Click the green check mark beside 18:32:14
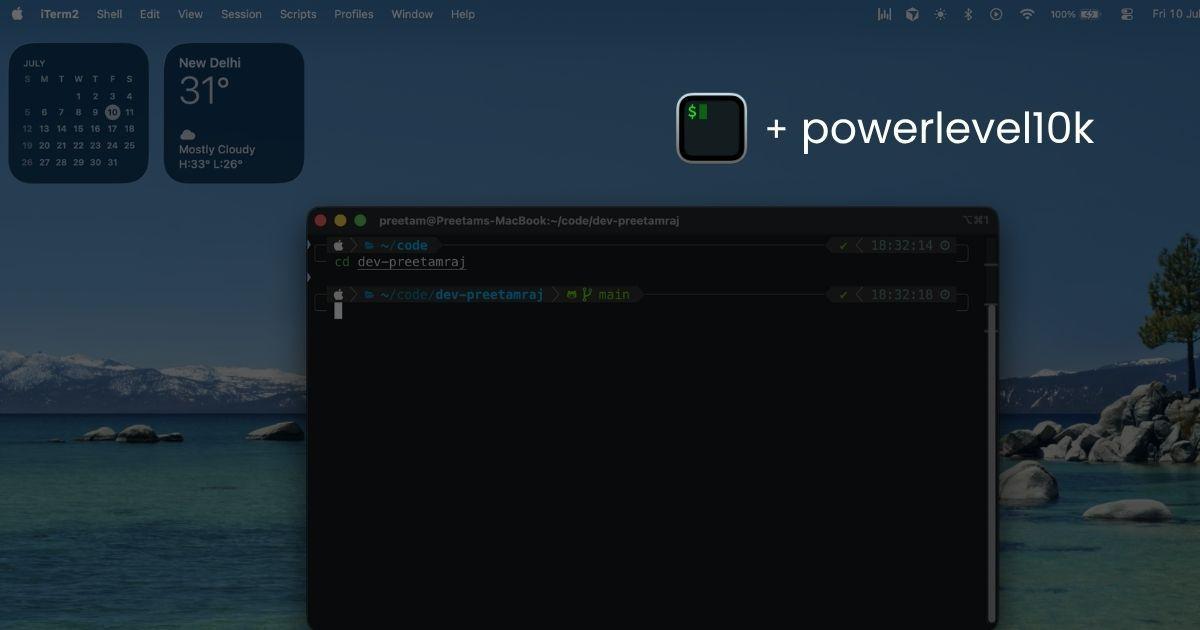This screenshot has width=1200, height=630. (x=843, y=245)
